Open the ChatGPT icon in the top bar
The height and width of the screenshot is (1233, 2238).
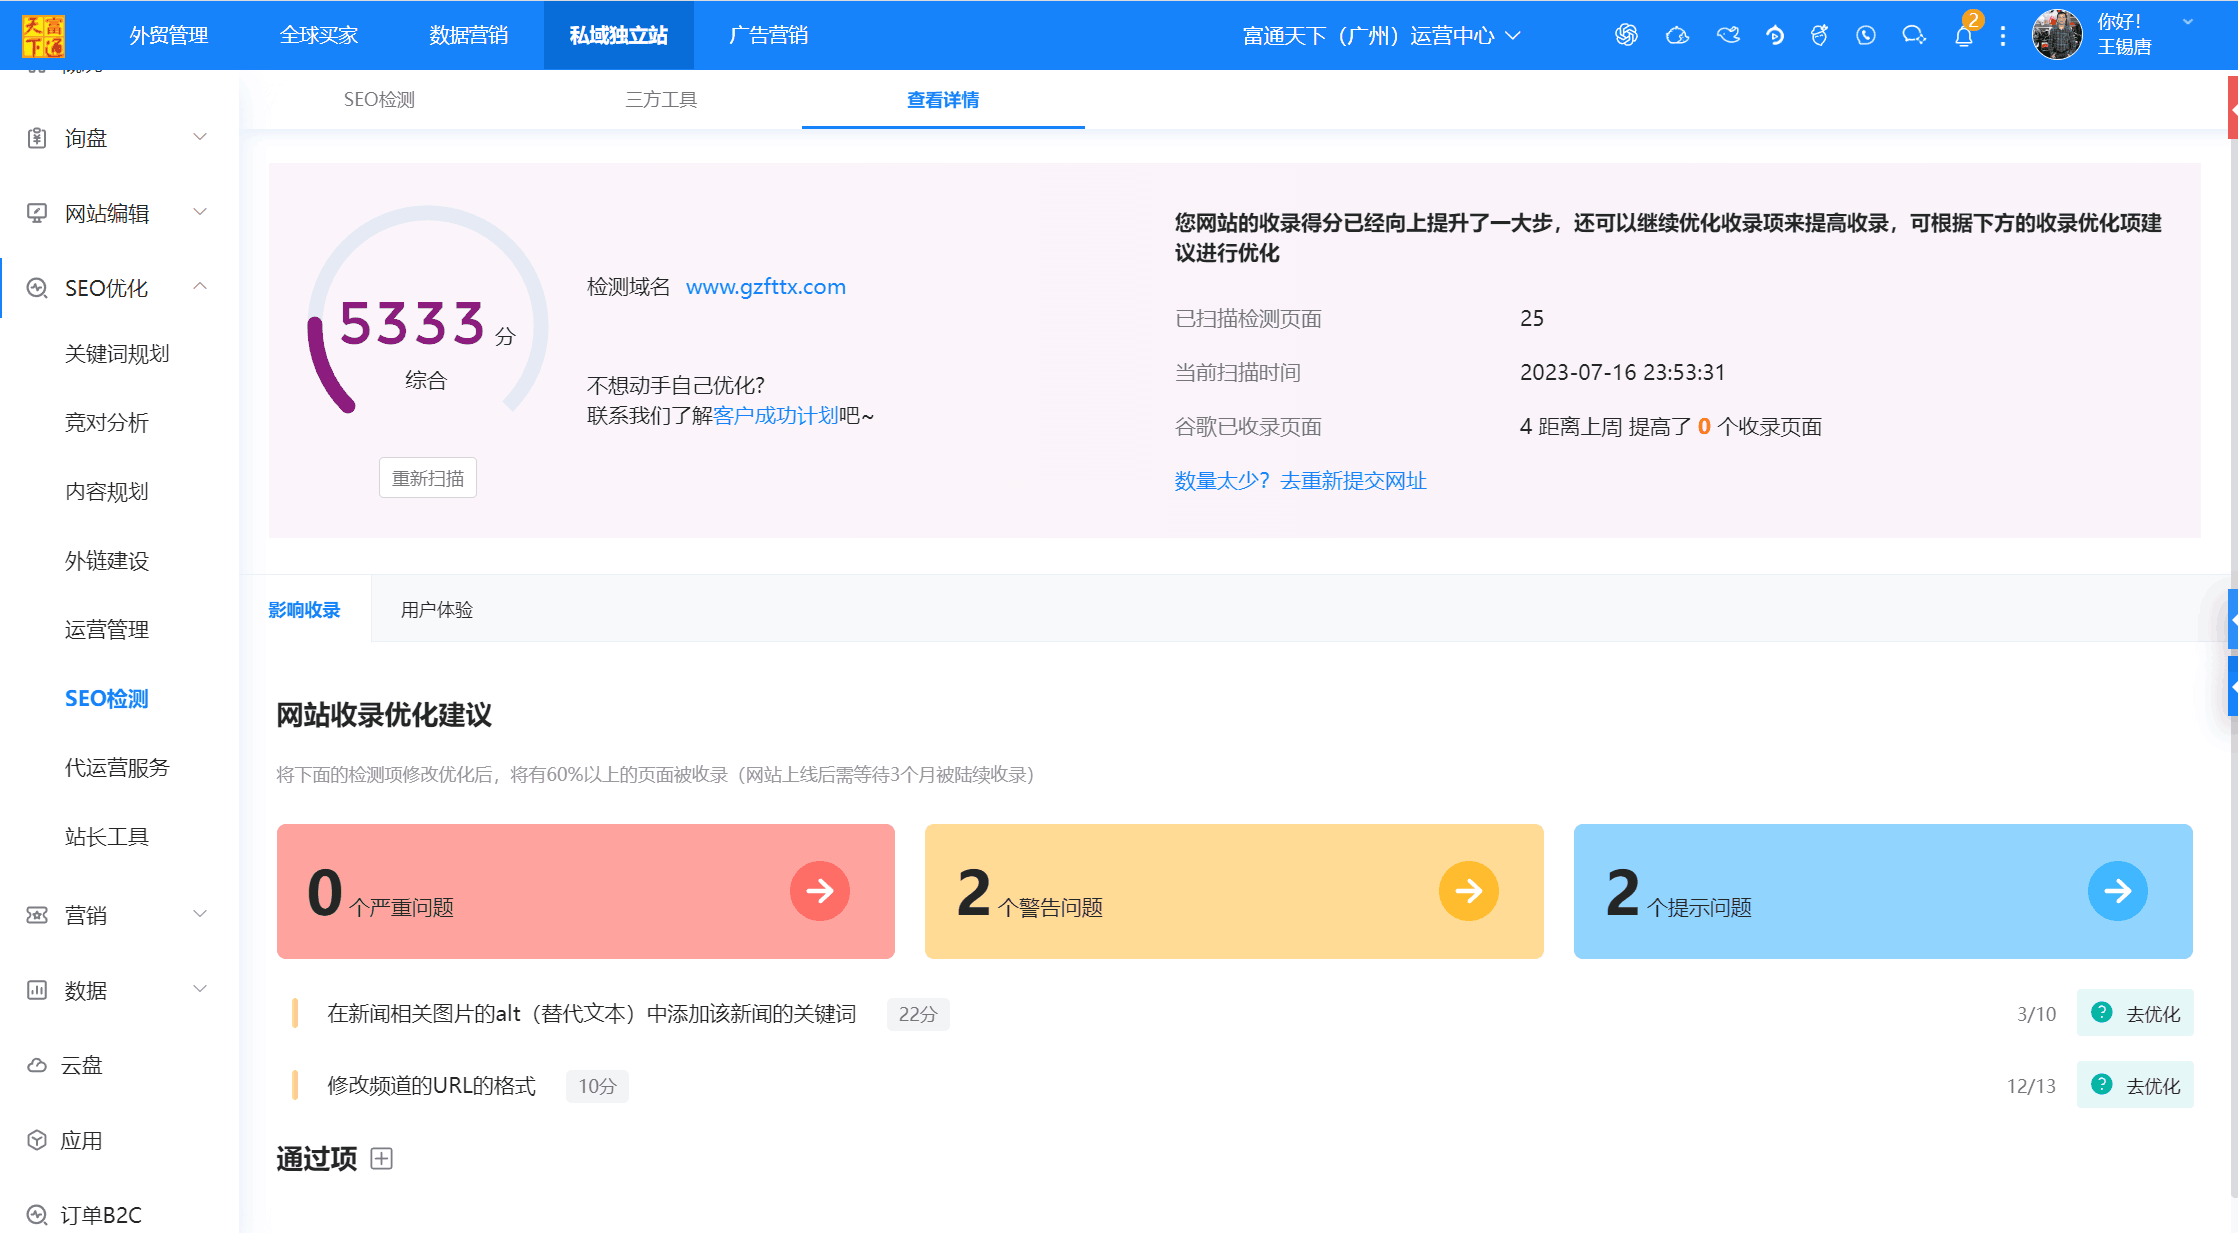point(1626,35)
